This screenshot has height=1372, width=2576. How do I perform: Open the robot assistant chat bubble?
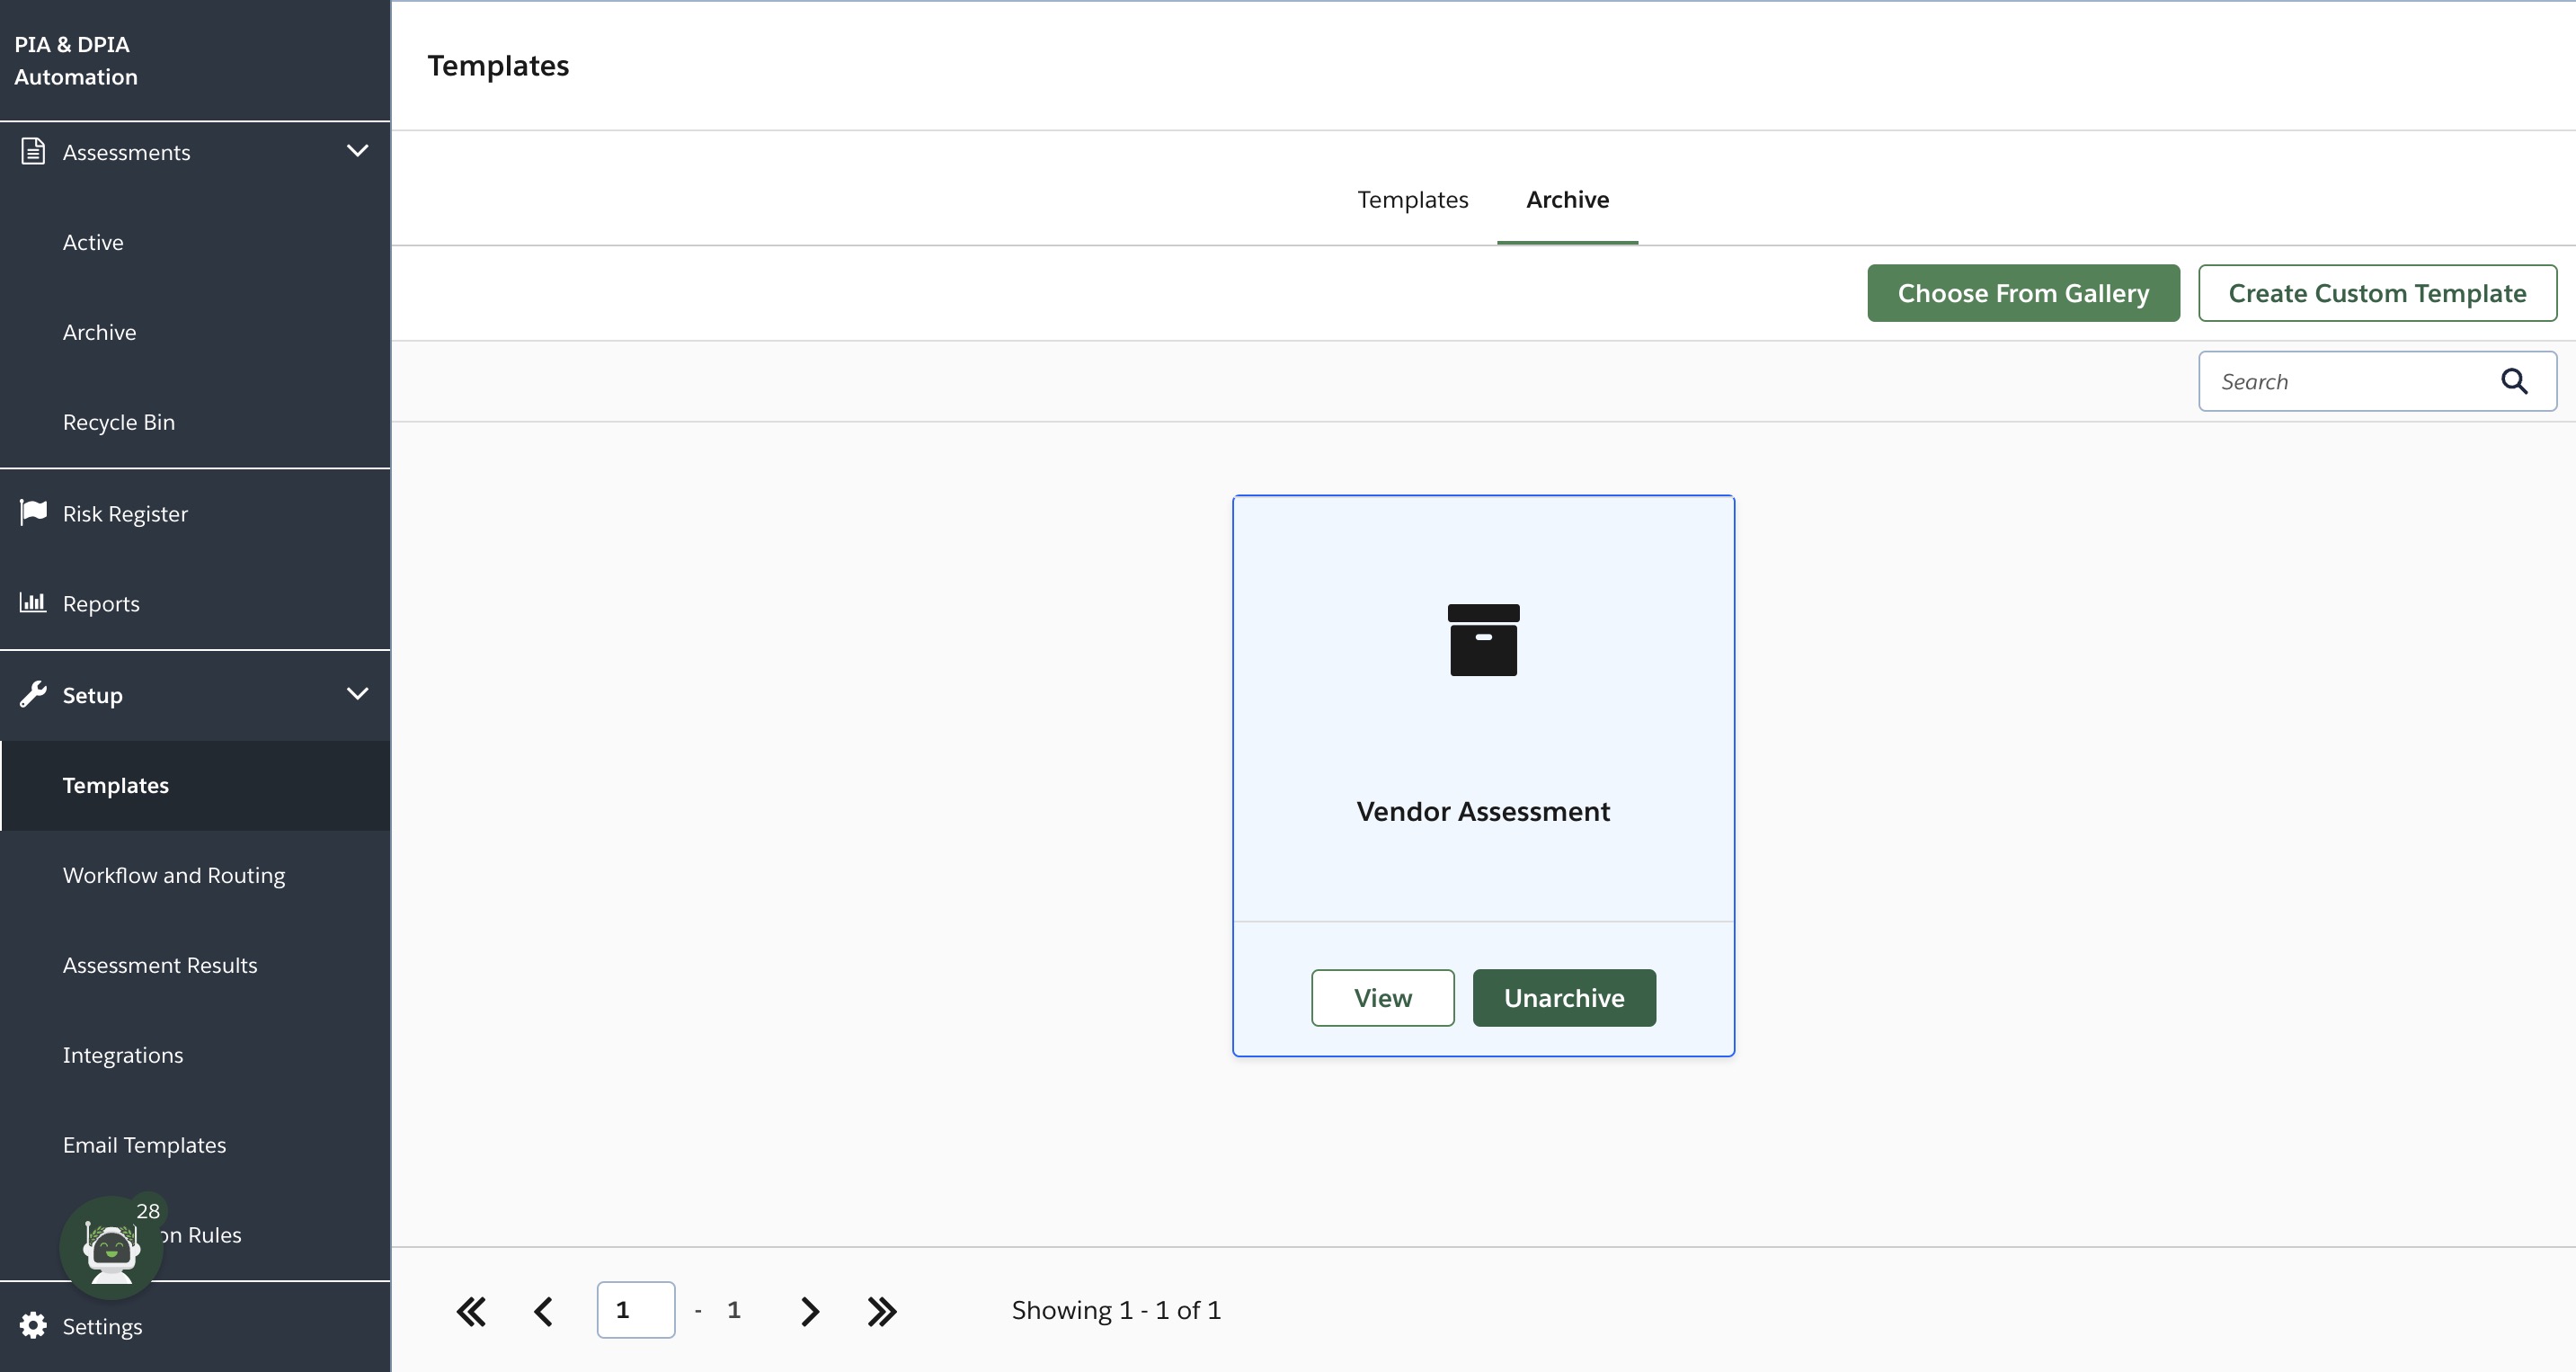pos(111,1247)
